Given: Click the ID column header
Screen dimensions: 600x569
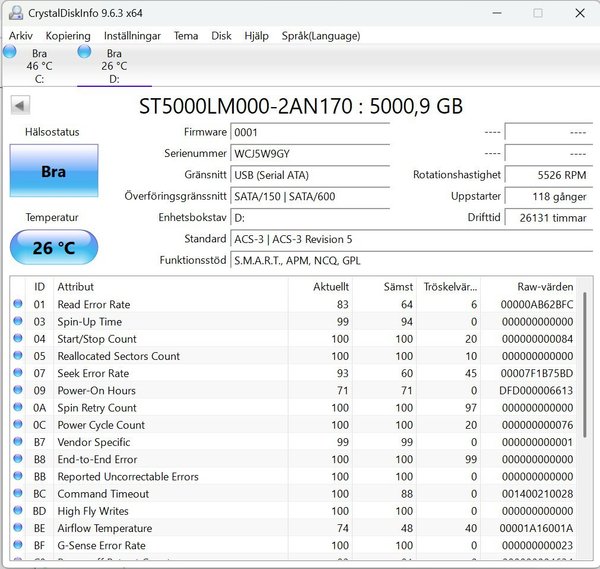Looking at the screenshot, I should 39,287.
